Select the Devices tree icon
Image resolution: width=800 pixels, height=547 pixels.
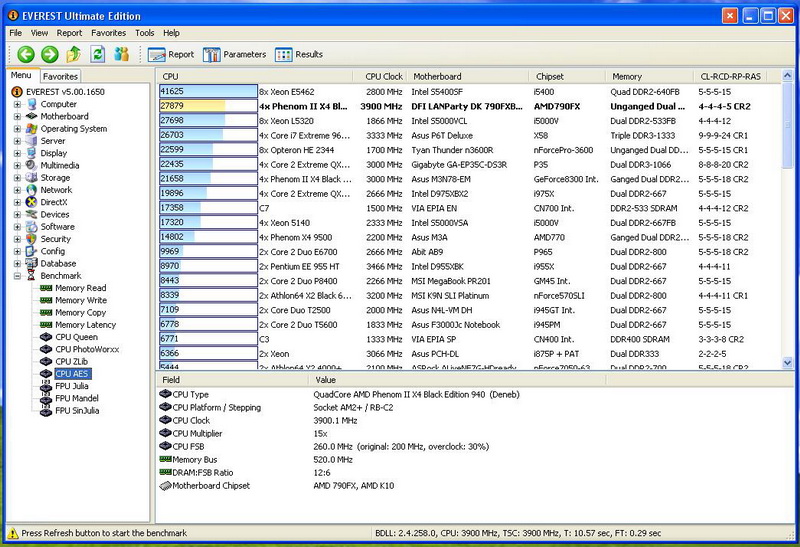pos(32,214)
